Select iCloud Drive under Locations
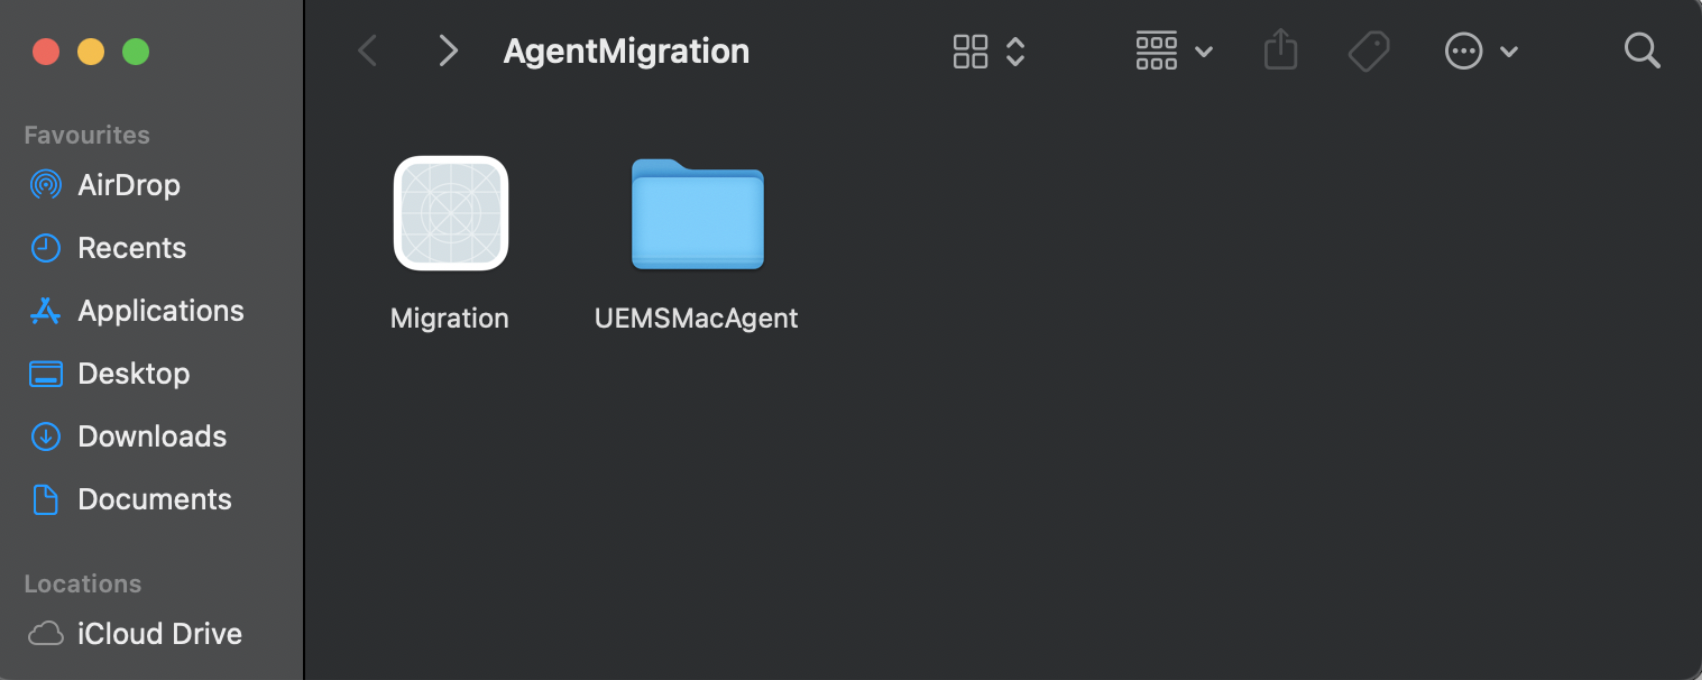Screen dimensions: 1702x680 tap(160, 633)
